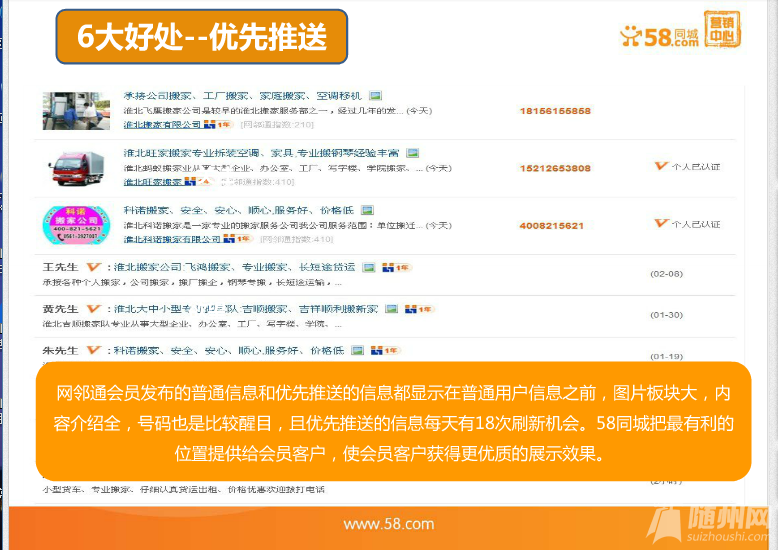Click V verified icon in 15212653808 row
778x550 pixels.
pos(661,166)
